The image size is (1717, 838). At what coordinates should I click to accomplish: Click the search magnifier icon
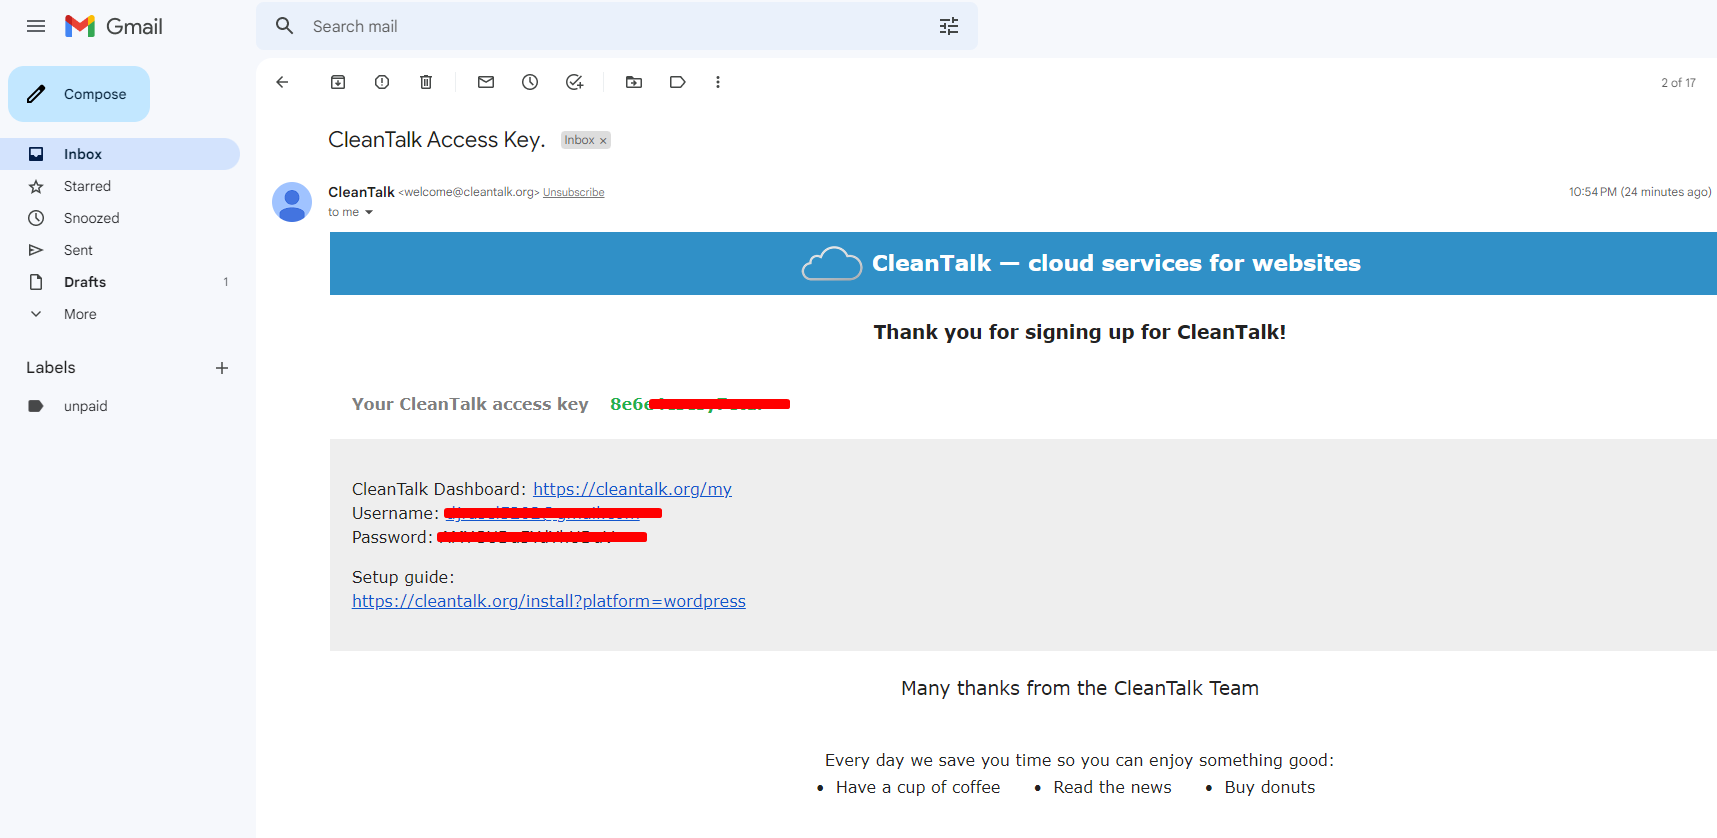click(x=285, y=26)
